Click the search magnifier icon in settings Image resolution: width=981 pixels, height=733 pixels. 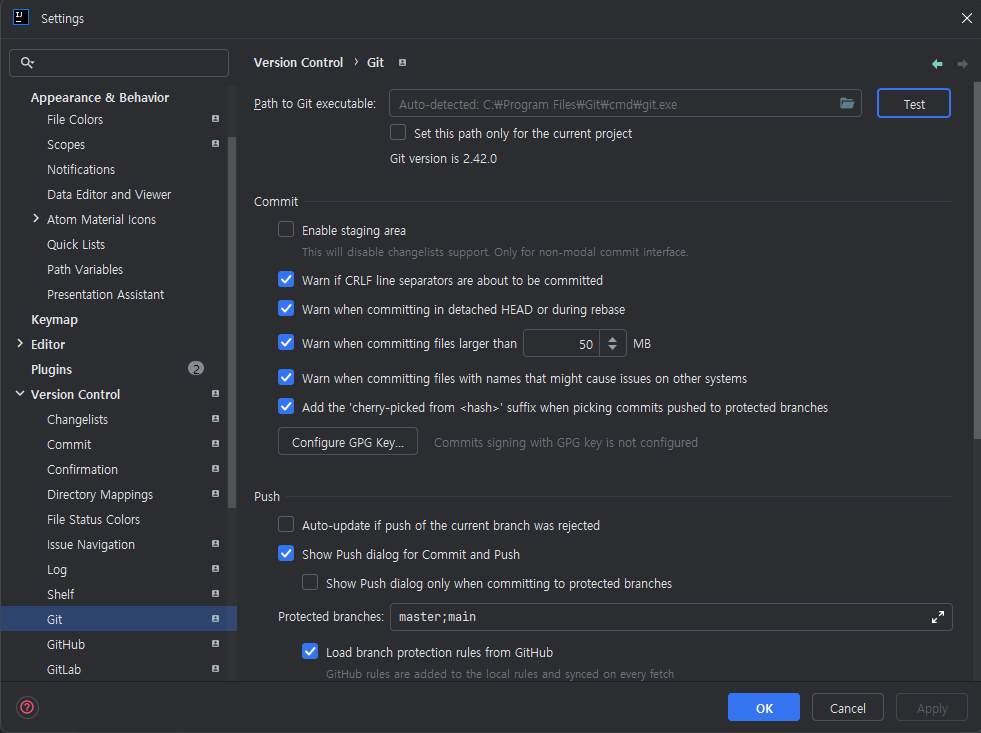27,63
